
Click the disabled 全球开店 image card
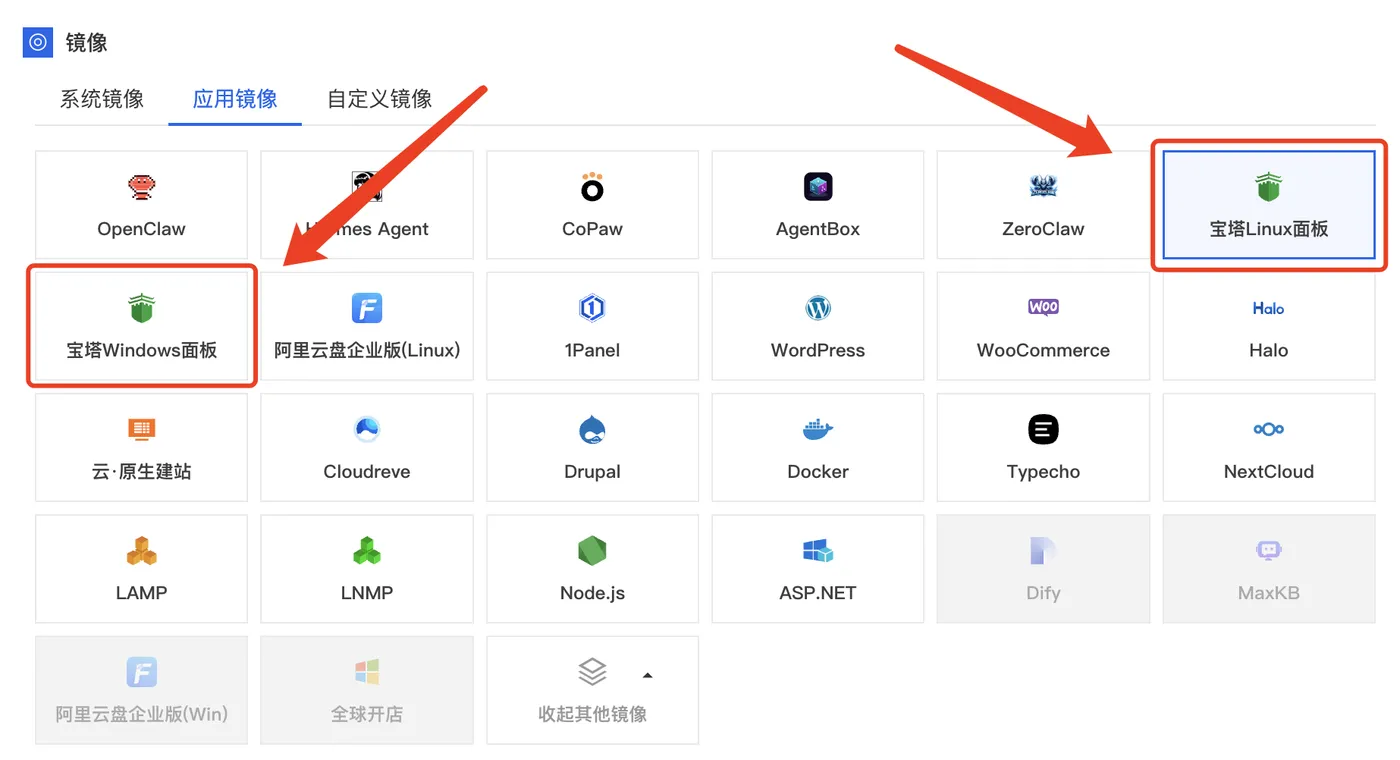coord(367,690)
